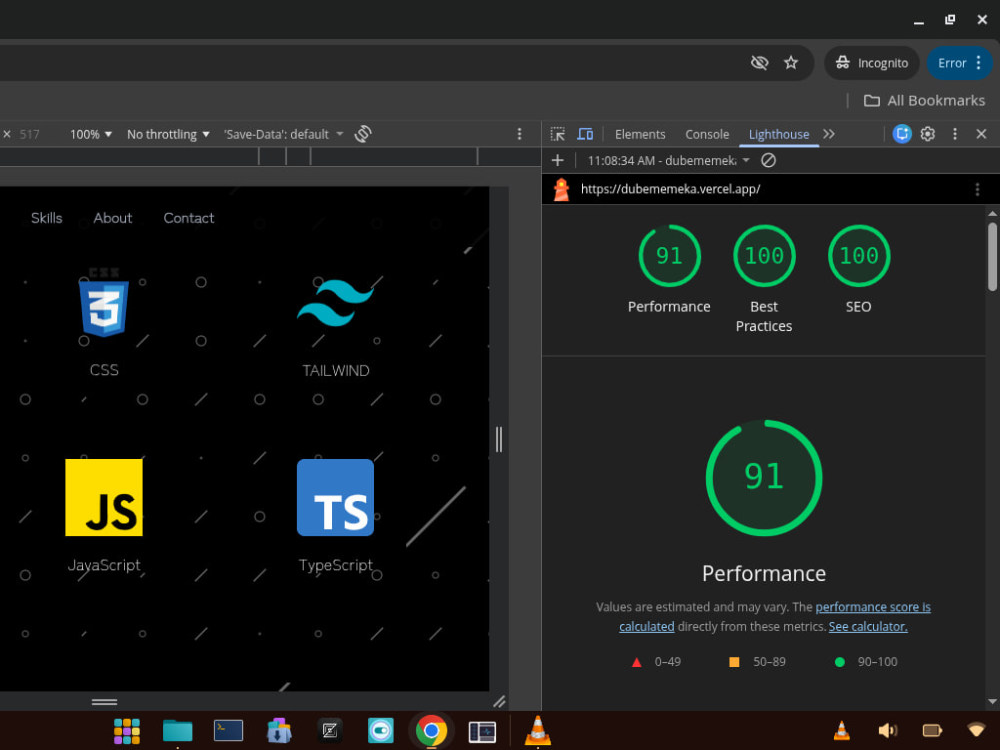Open the 'Save-Data': default dropdown
The width and height of the screenshot is (1000, 750).
coord(283,135)
